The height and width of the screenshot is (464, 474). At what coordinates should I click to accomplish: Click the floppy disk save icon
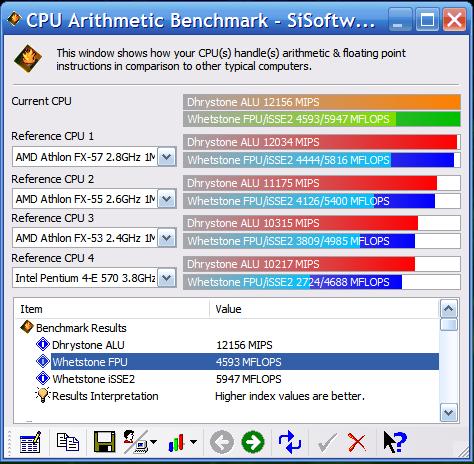coord(104,442)
